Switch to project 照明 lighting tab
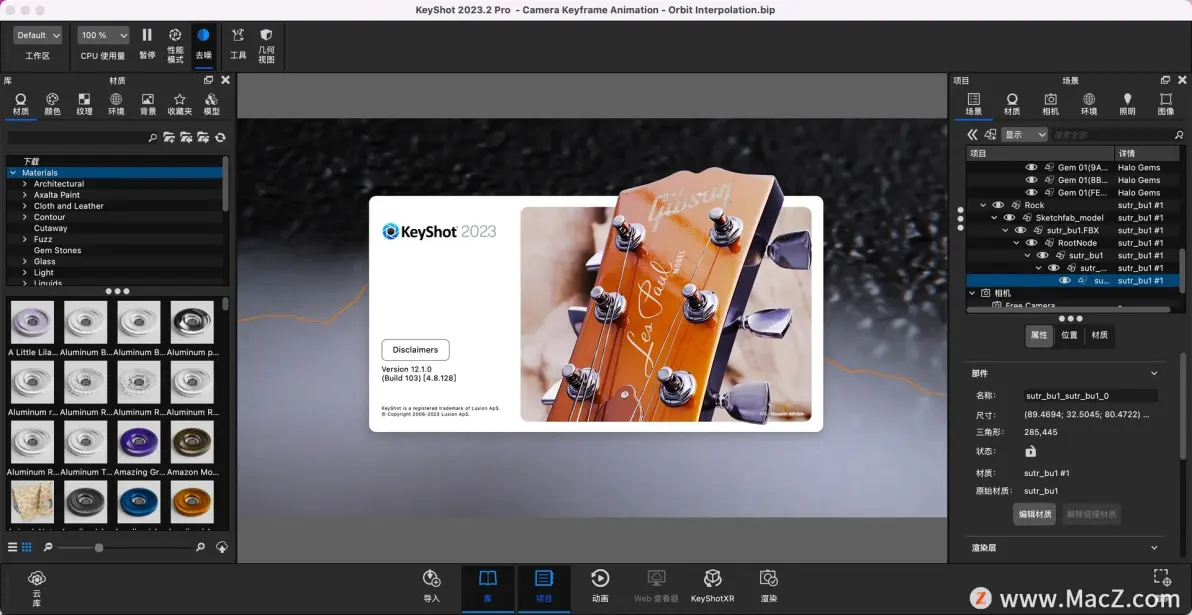Image resolution: width=1192 pixels, height=615 pixels. (1127, 105)
